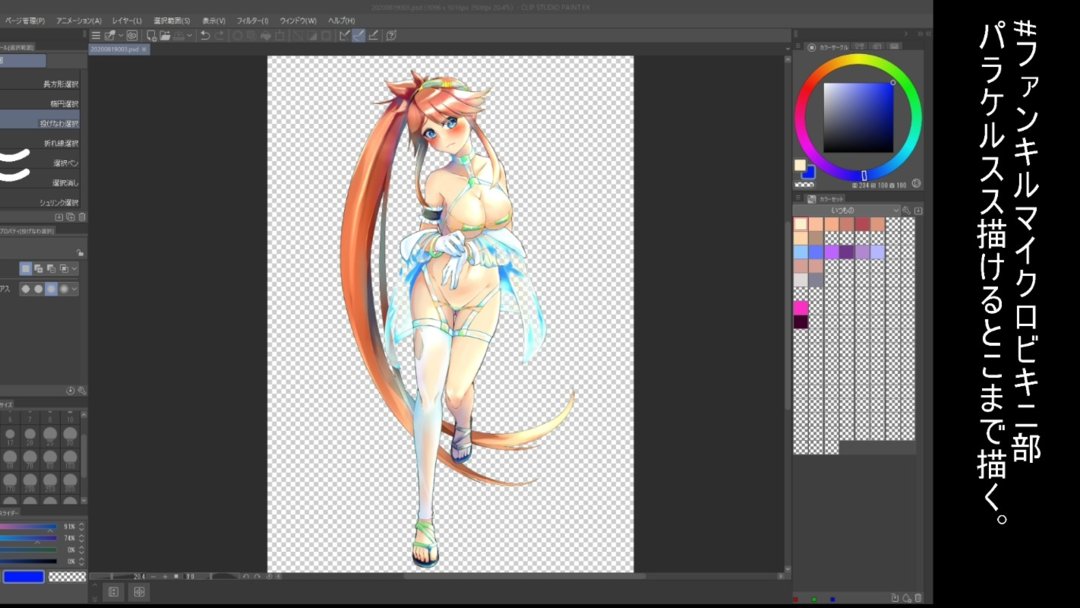The height and width of the screenshot is (608, 1080).
Task: Choose new selection mode icon
Action: [x=25, y=269]
